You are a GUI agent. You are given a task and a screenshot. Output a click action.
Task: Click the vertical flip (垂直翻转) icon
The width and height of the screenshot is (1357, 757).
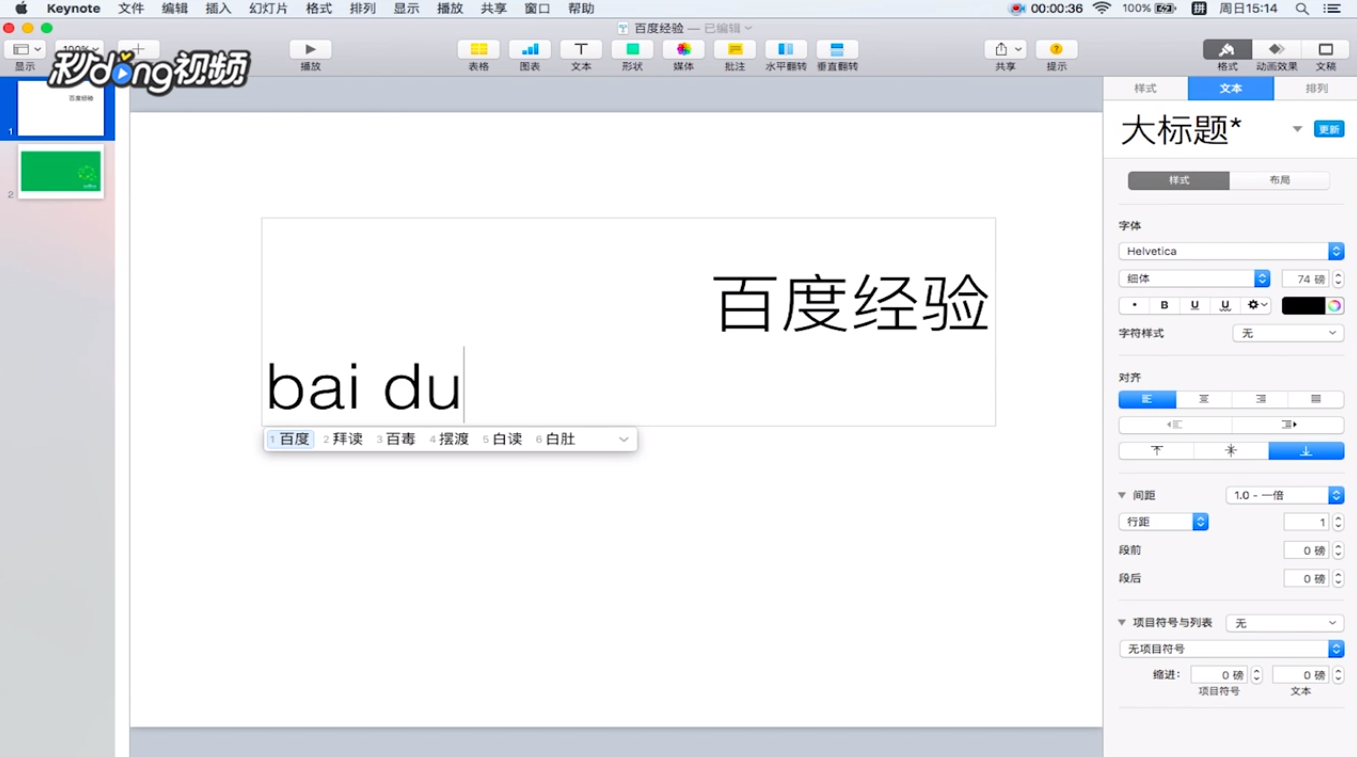(837, 49)
